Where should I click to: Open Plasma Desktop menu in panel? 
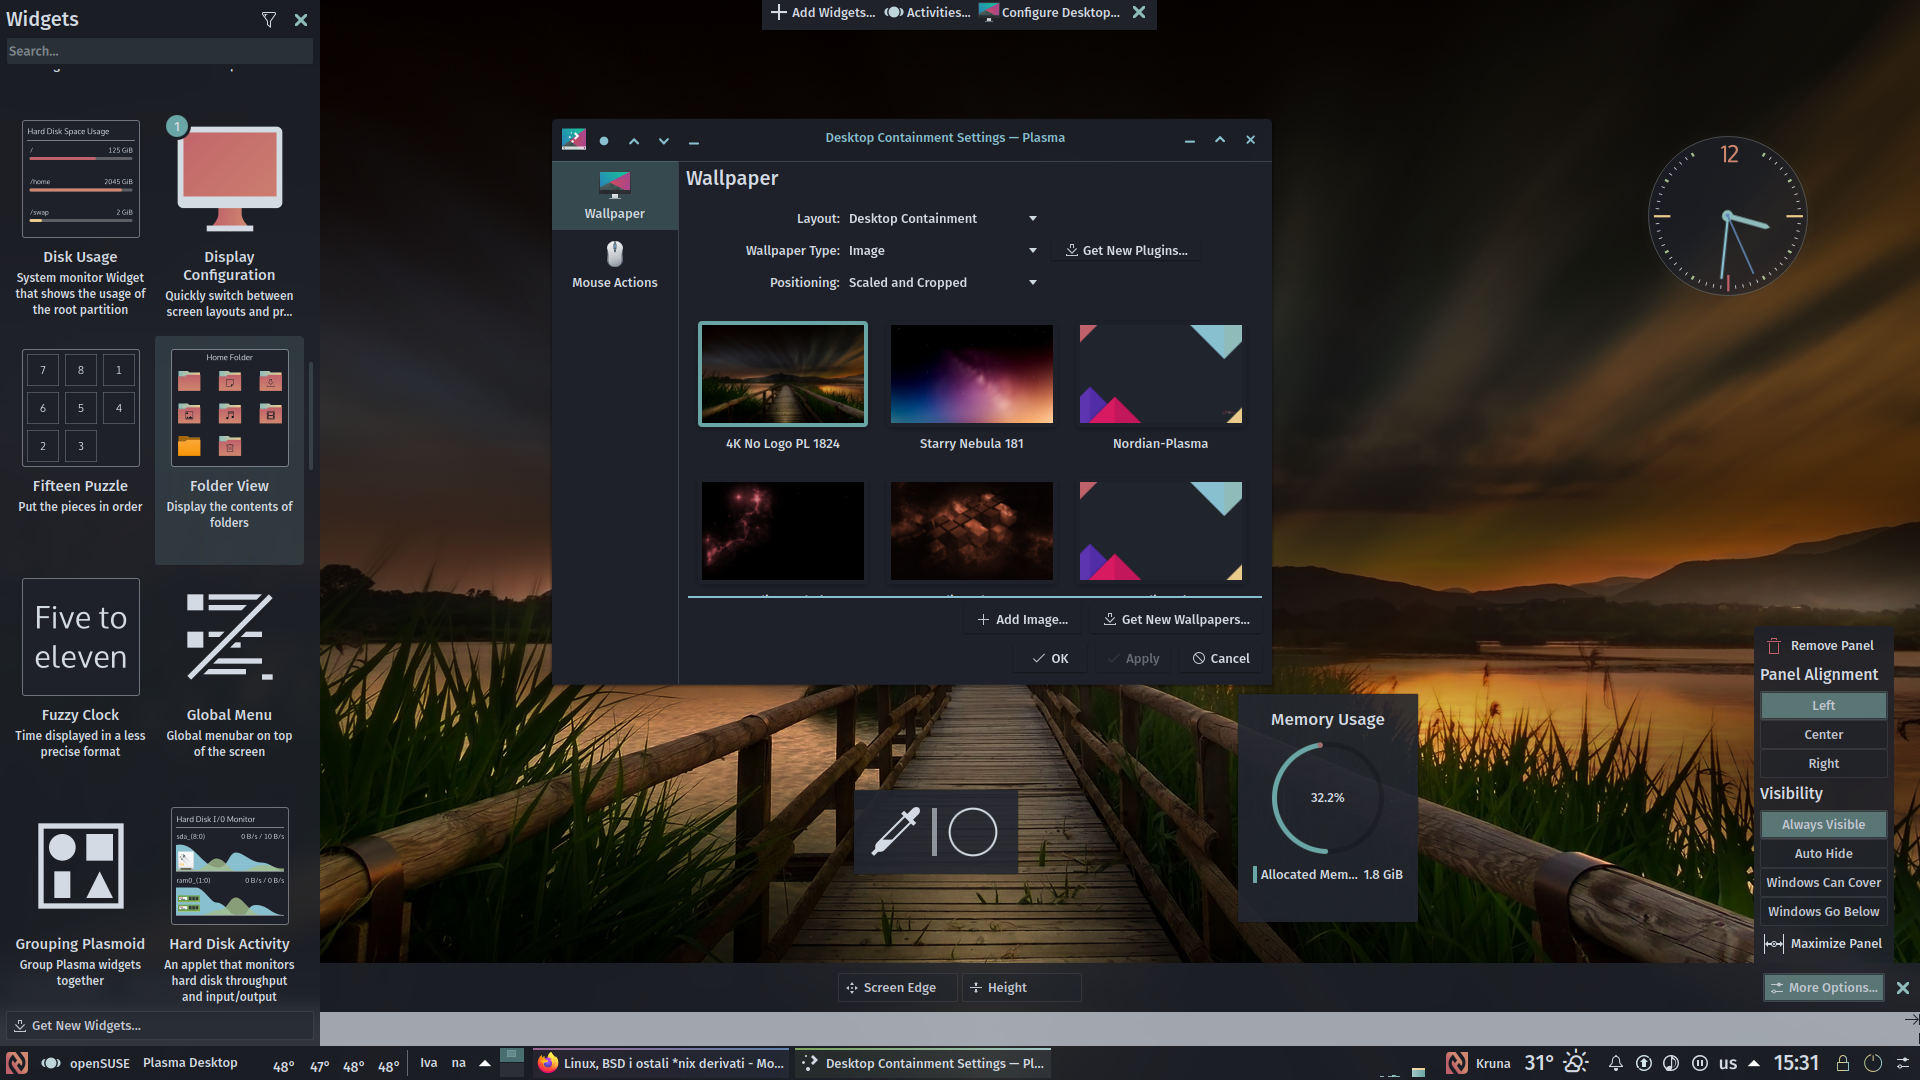190,1063
